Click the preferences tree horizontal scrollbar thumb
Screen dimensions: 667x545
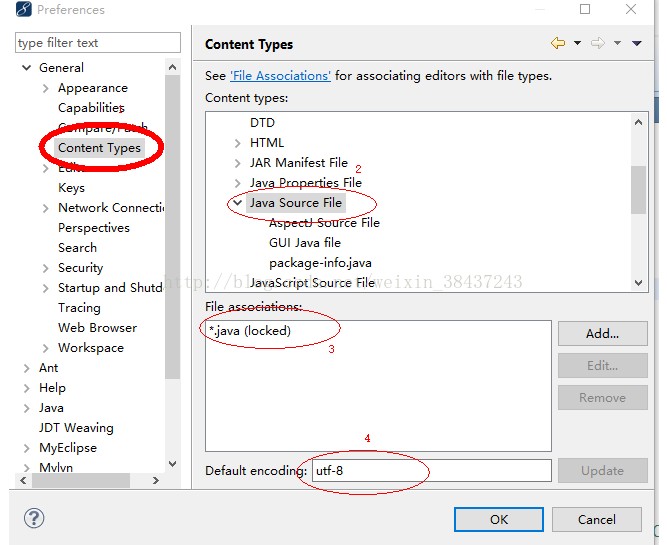click(x=80, y=480)
